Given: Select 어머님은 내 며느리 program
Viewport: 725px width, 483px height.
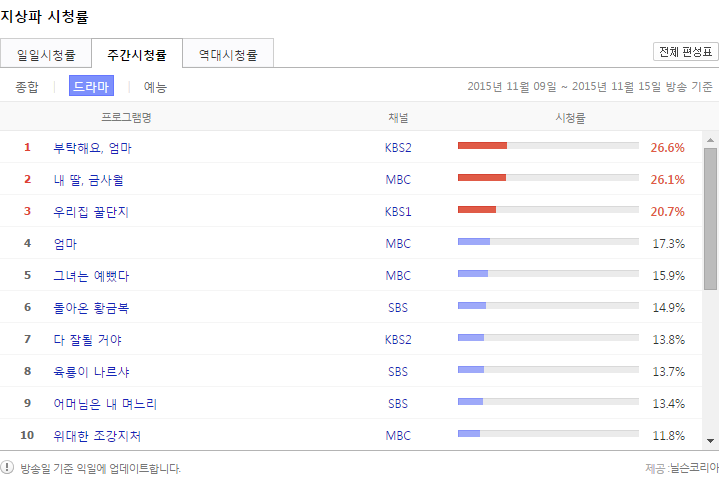Looking at the screenshot, I should point(105,404).
